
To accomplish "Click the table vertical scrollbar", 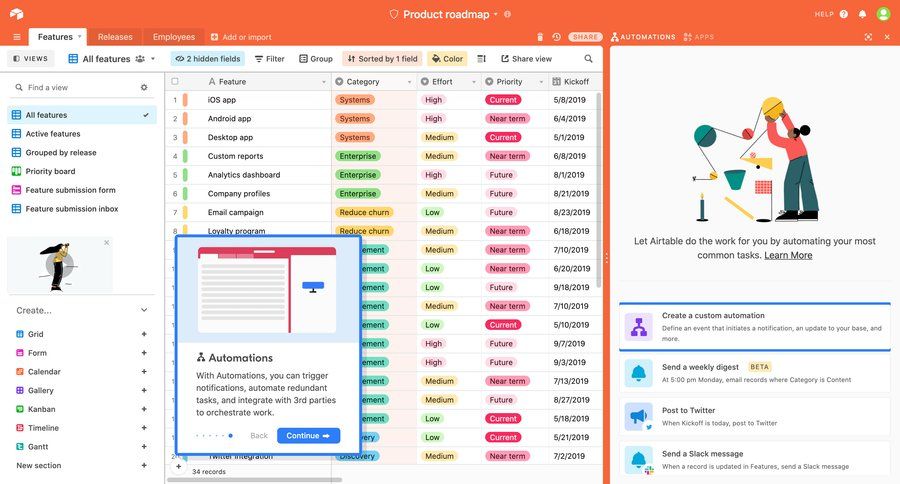I will click(x=599, y=189).
